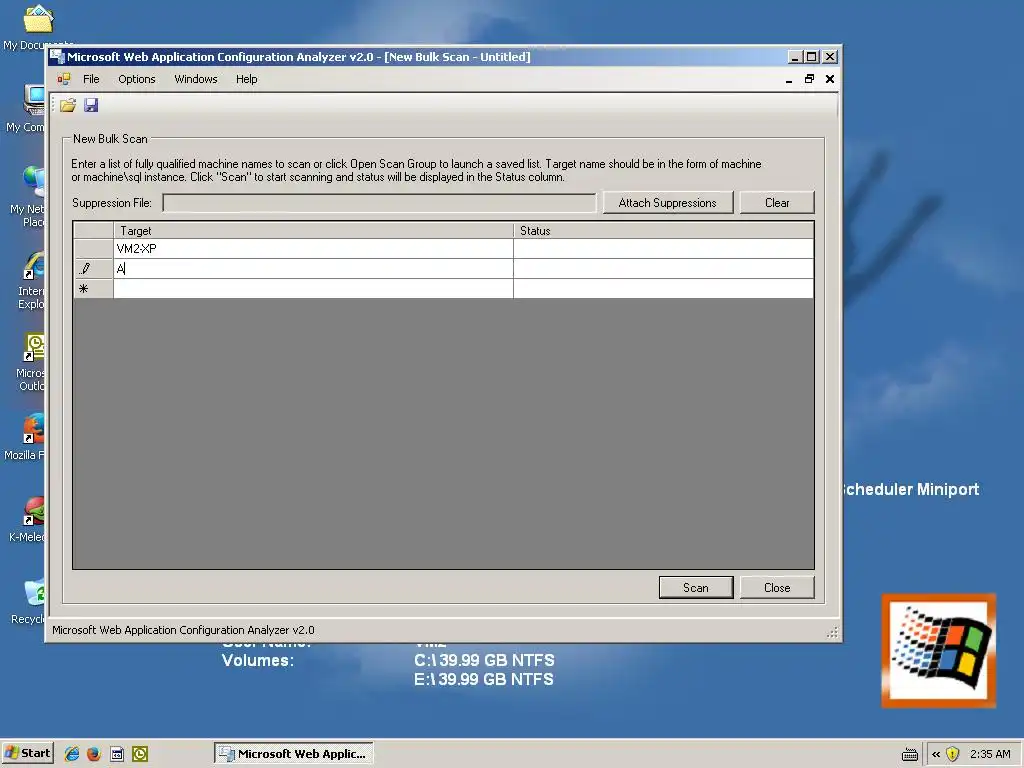Click the Close button beside Scan
1024x768 pixels.
click(x=776, y=588)
